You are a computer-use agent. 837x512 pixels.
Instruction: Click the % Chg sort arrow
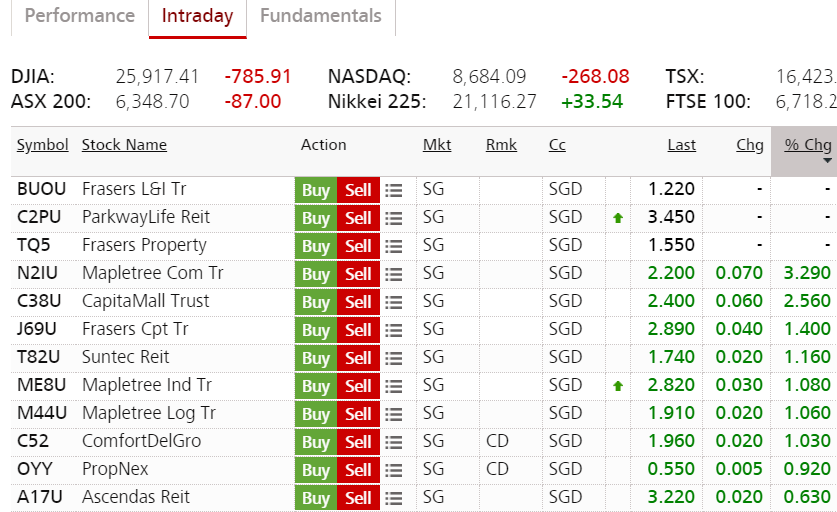(827, 160)
